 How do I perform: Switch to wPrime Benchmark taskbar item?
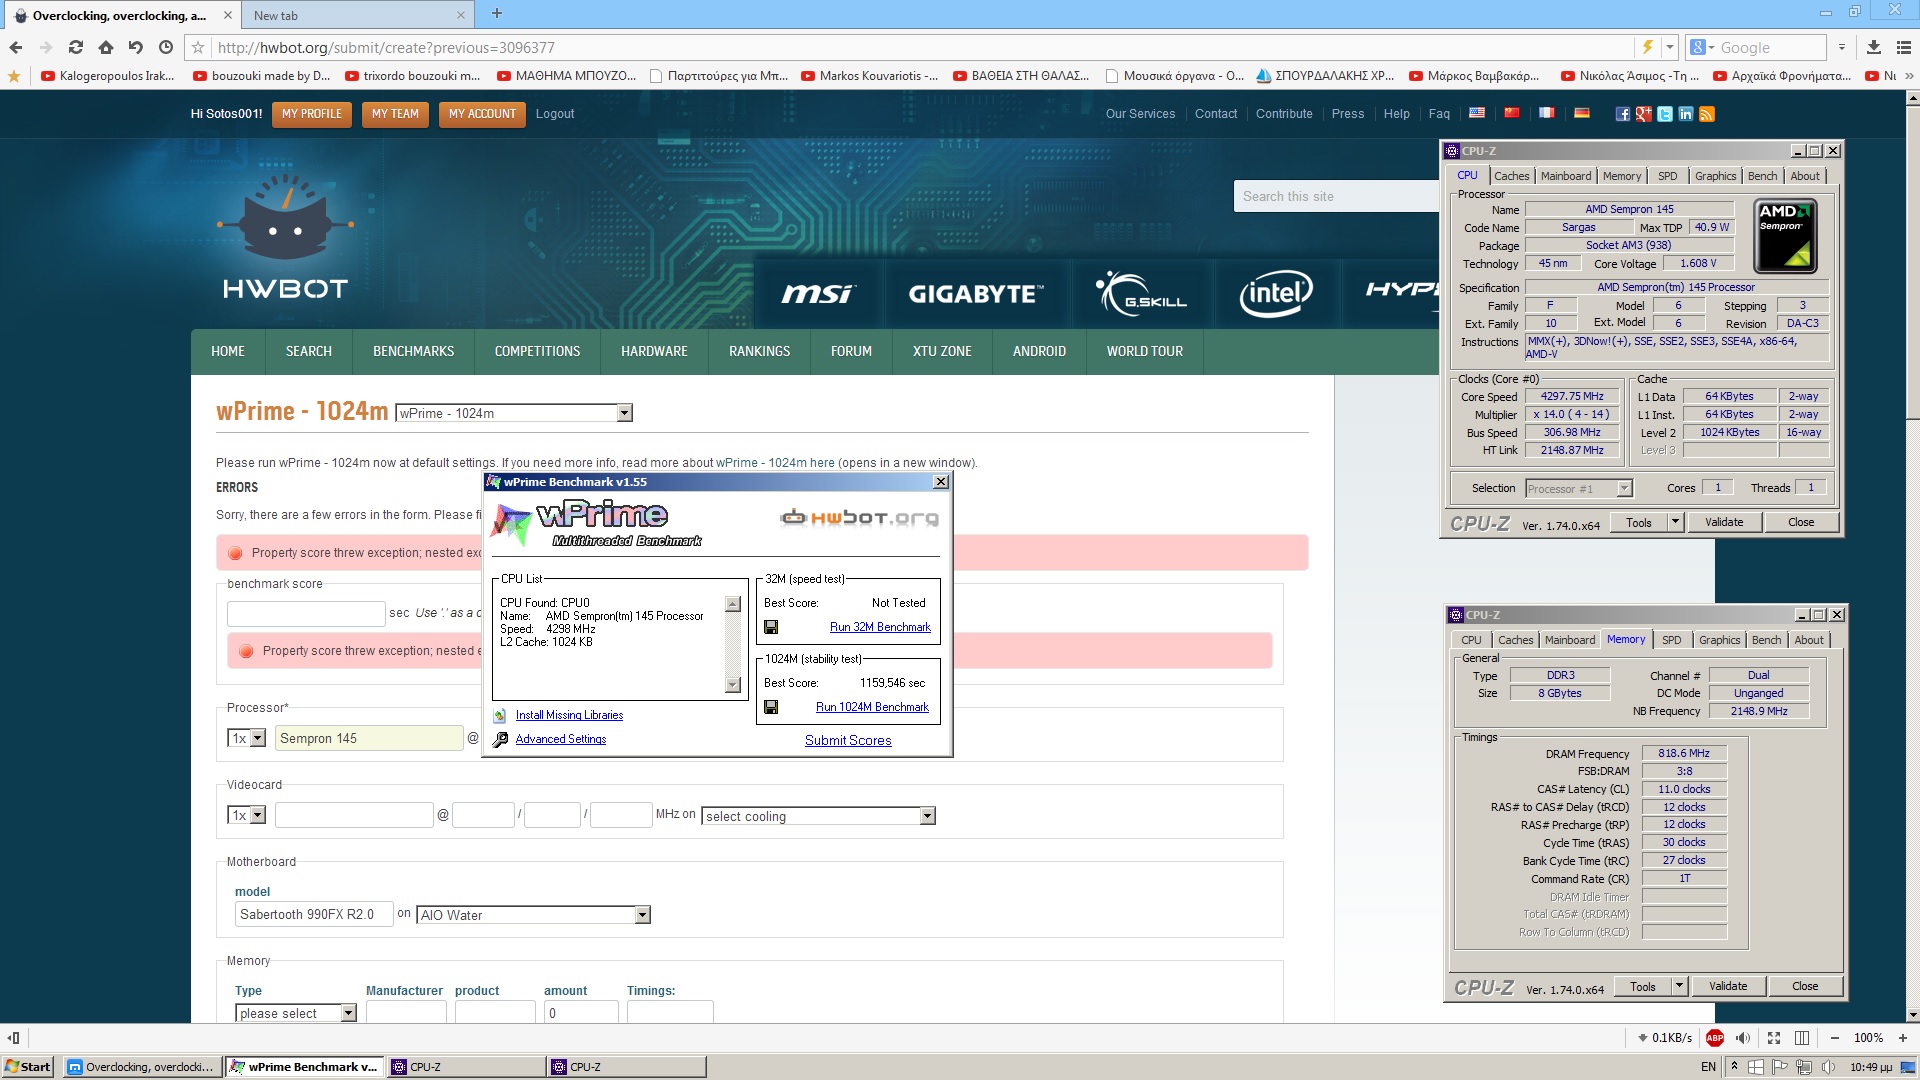[304, 1067]
